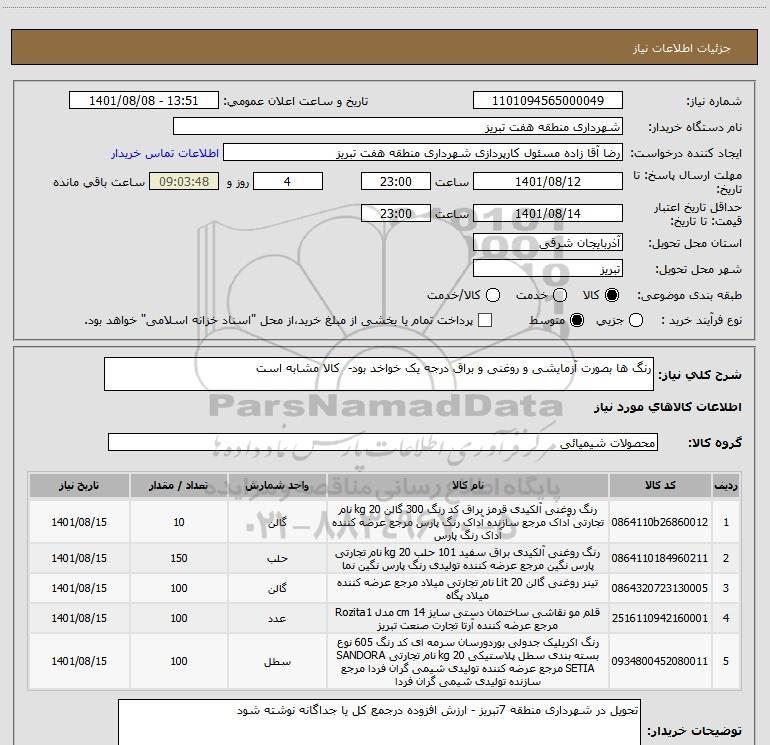Toggle Islamic treasury documents payment checkbox

pyautogui.click(x=485, y=320)
